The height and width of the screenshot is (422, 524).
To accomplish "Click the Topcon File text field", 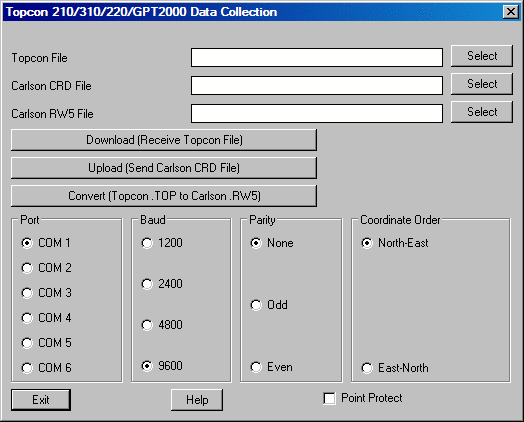I will pos(317,57).
